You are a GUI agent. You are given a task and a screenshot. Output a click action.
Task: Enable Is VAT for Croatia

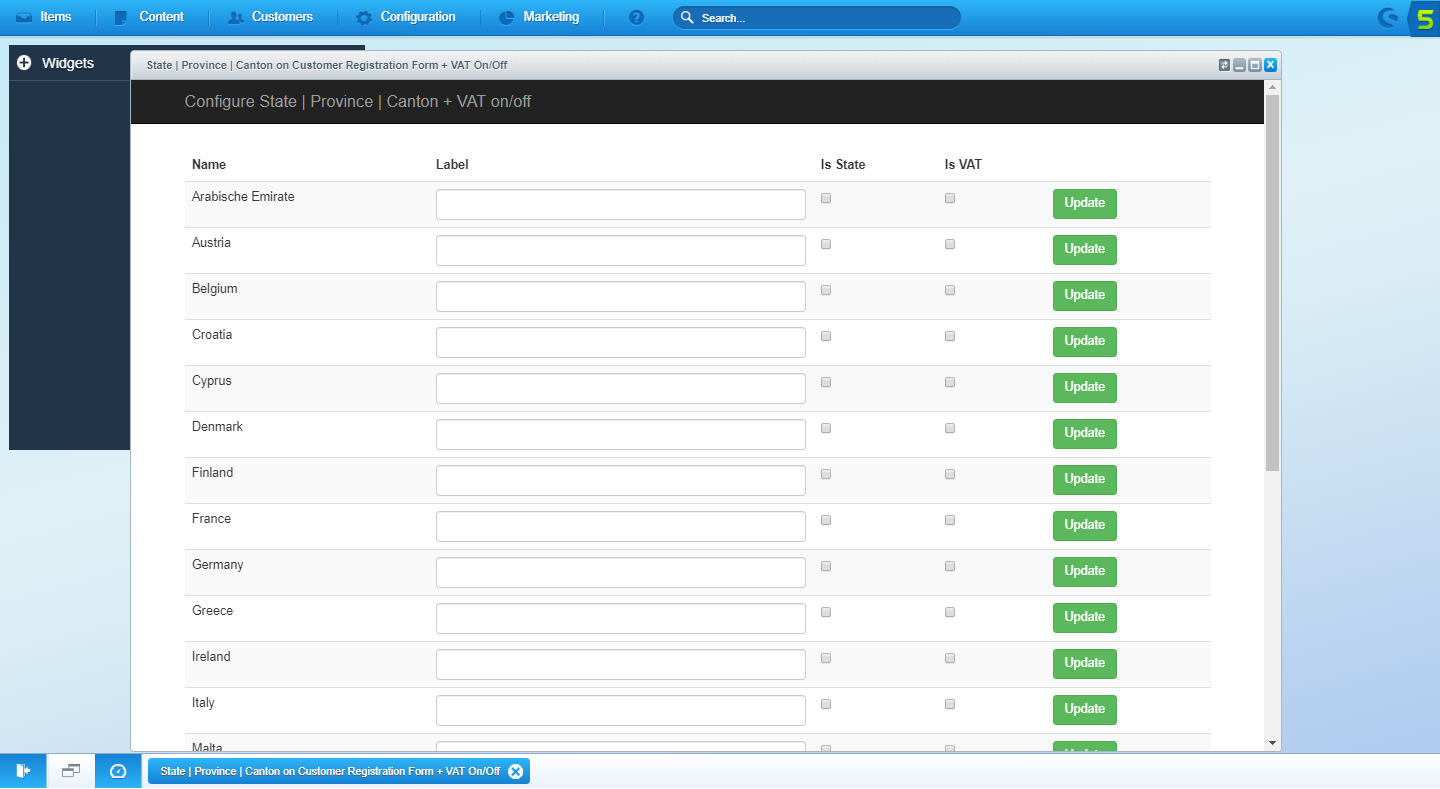950,336
